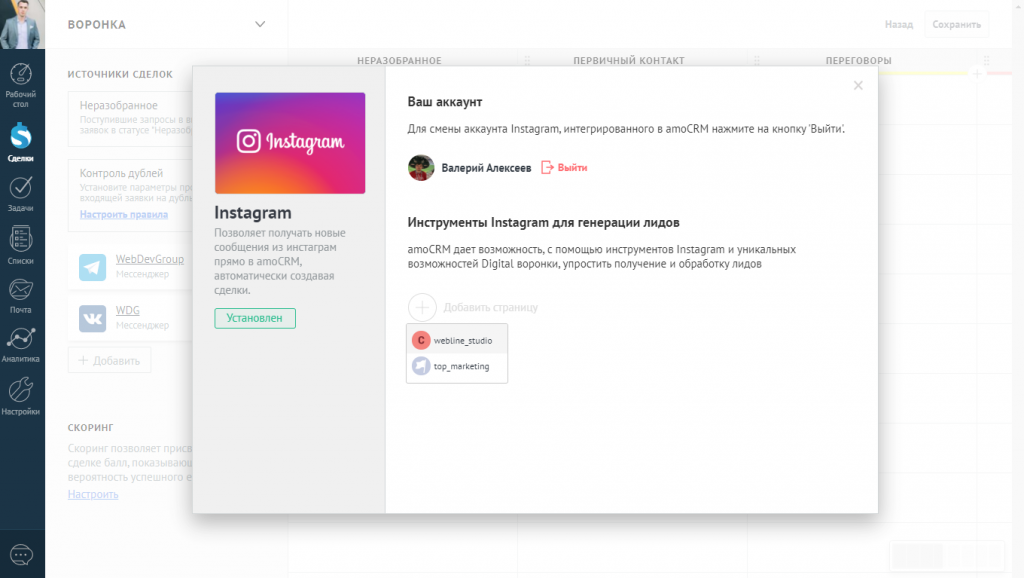
Task: Open the chat bubble icon in sidebar
Action: [21, 555]
